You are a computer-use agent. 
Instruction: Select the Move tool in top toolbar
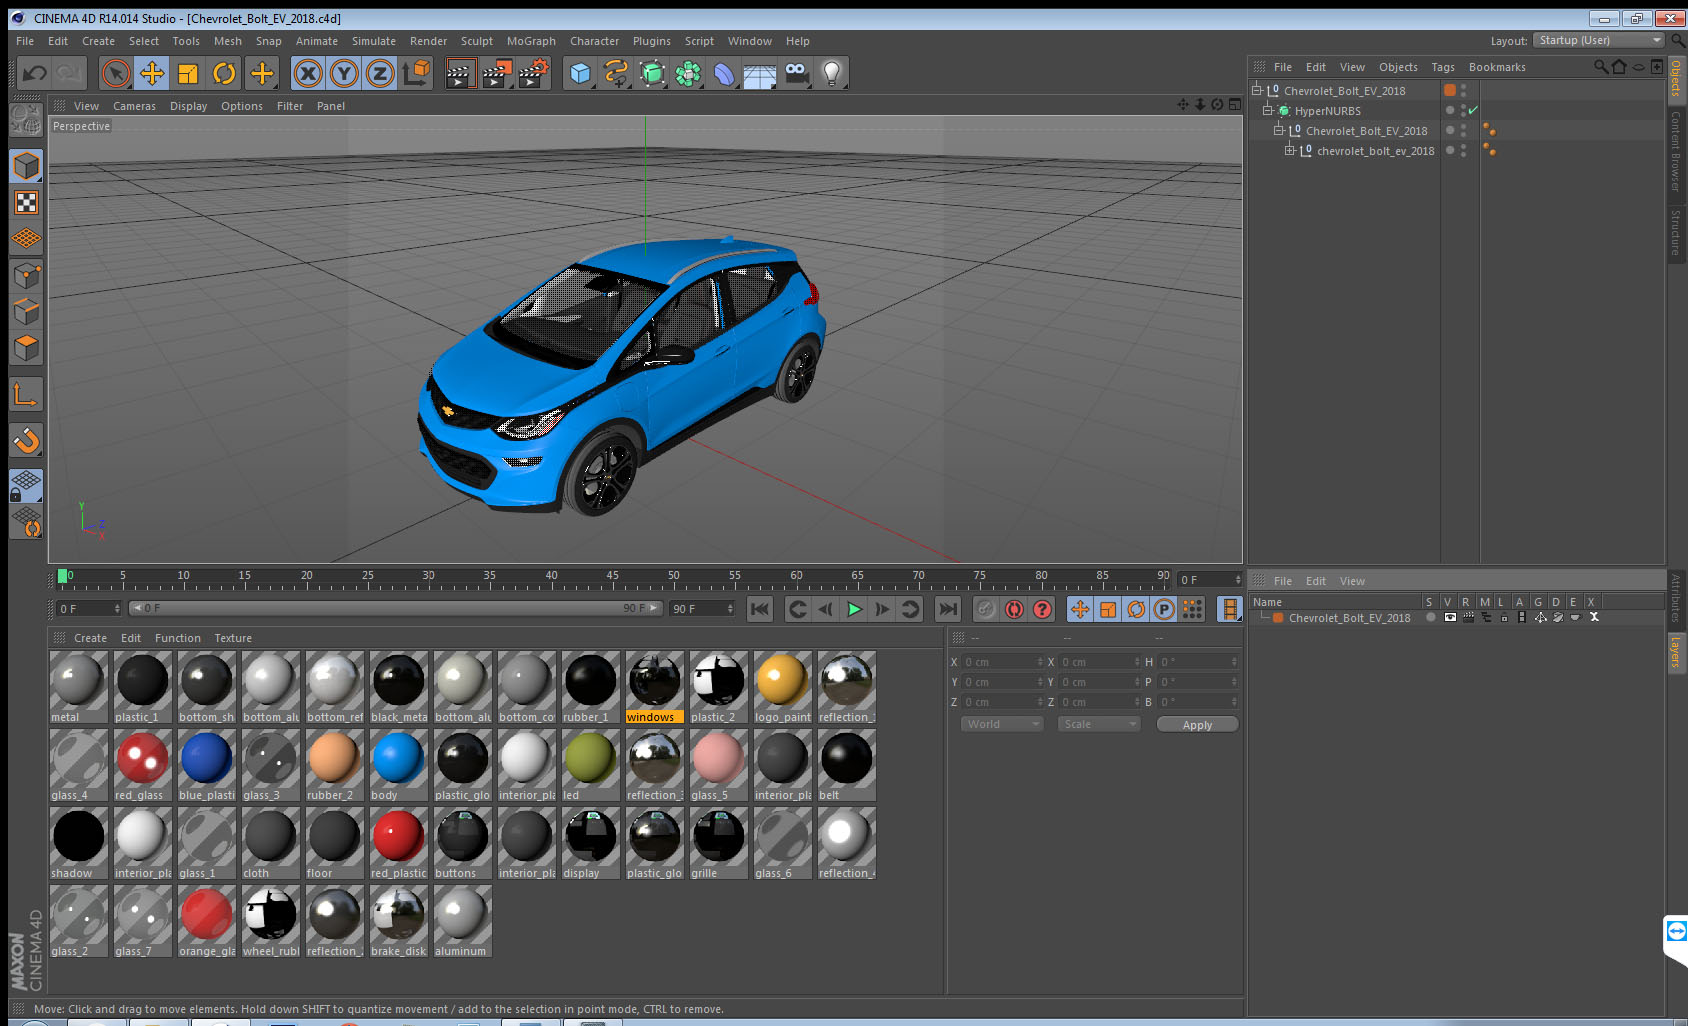click(152, 73)
